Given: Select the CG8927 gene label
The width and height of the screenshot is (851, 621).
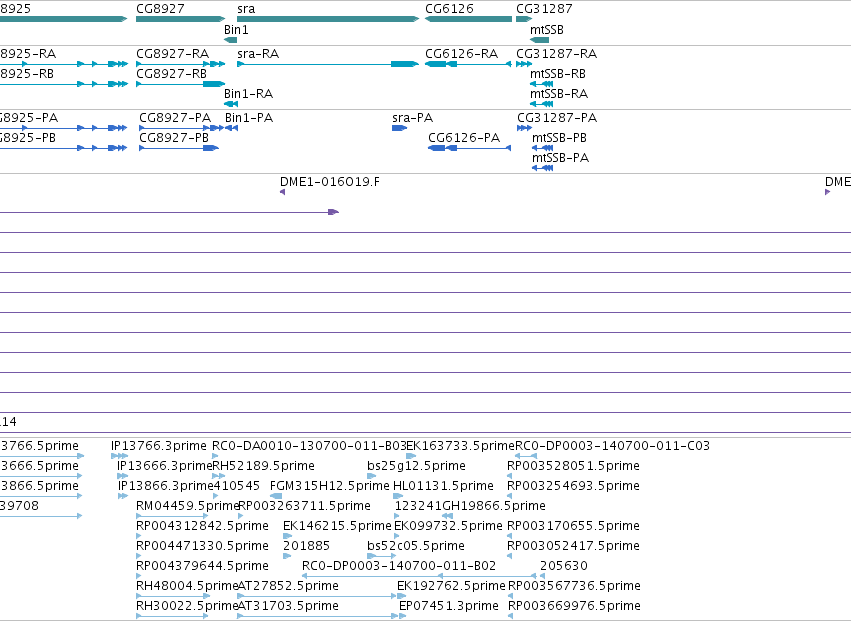Looking at the screenshot, I should [160, 9].
